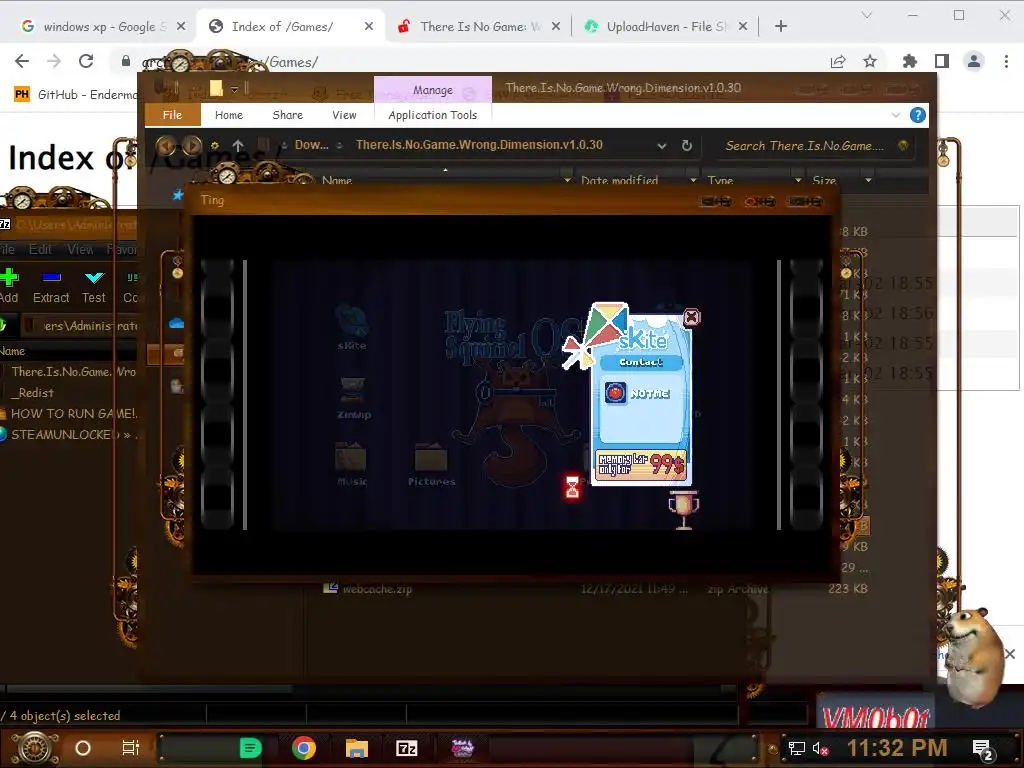Click the OneDrive cloud in the Explorer sidebar
The height and width of the screenshot is (768, 1024).
tap(176, 323)
